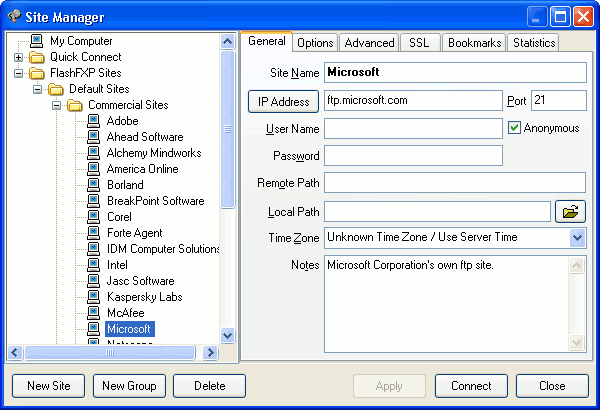Collapse the Default Sites node
600x410 pixels.
[37, 89]
